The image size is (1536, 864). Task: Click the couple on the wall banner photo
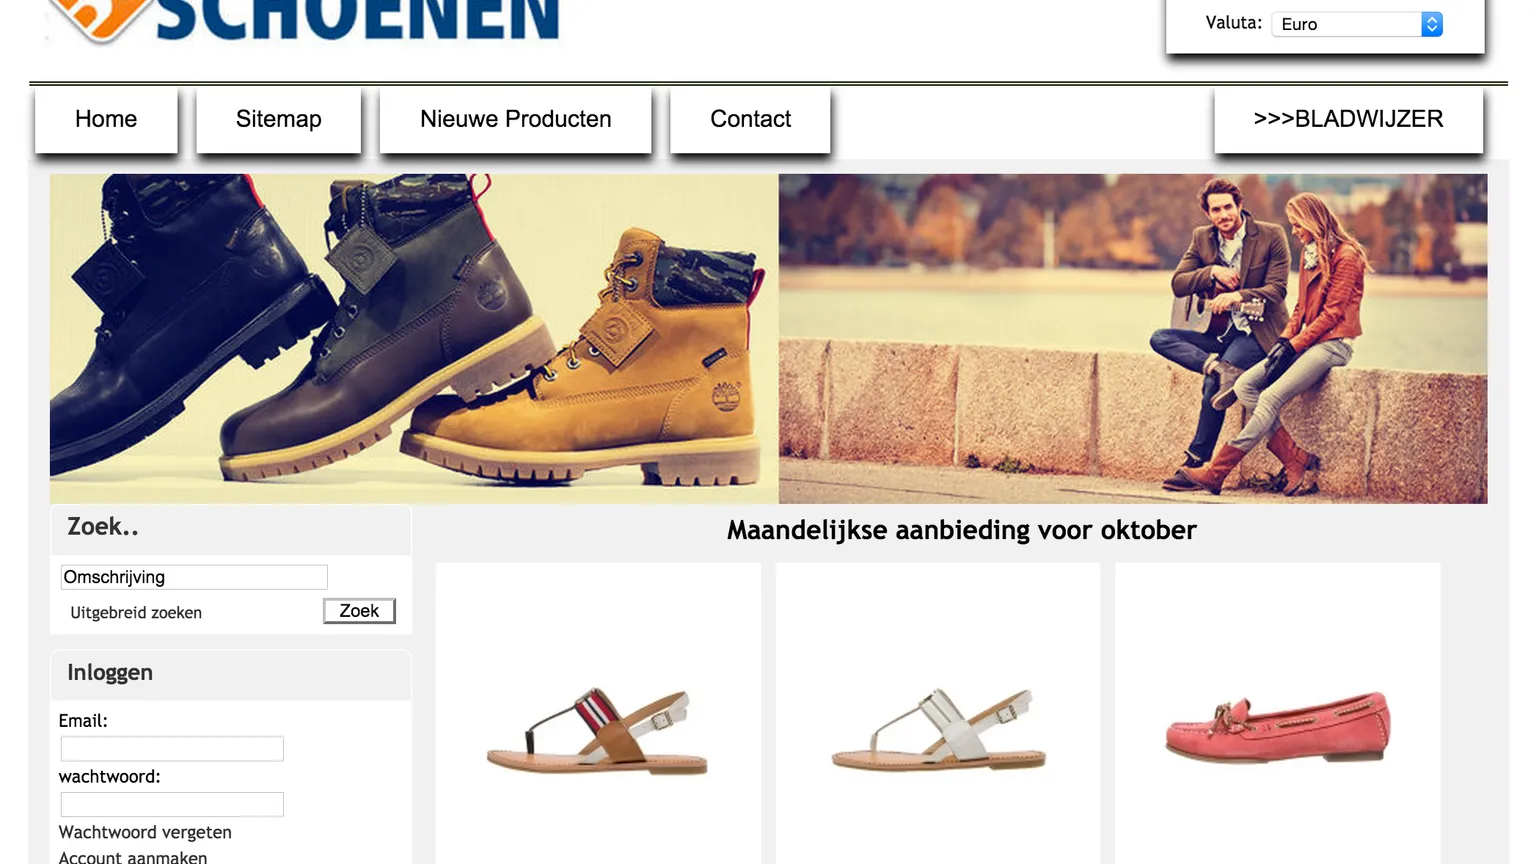[1133, 339]
